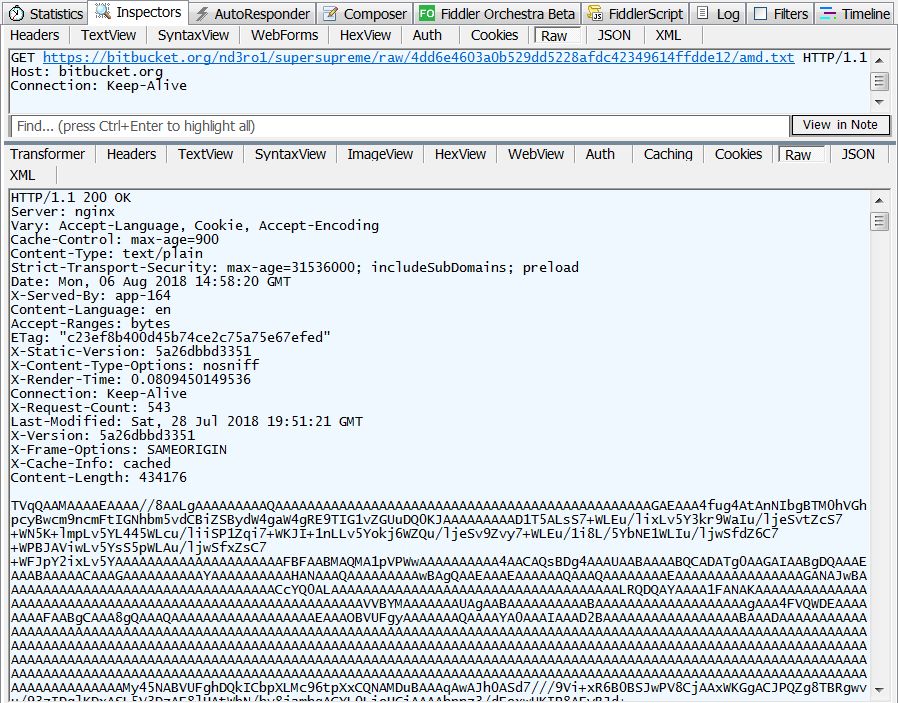The width and height of the screenshot is (898, 703).
Task: Open the Log tab
Action: pyautogui.click(x=719, y=13)
